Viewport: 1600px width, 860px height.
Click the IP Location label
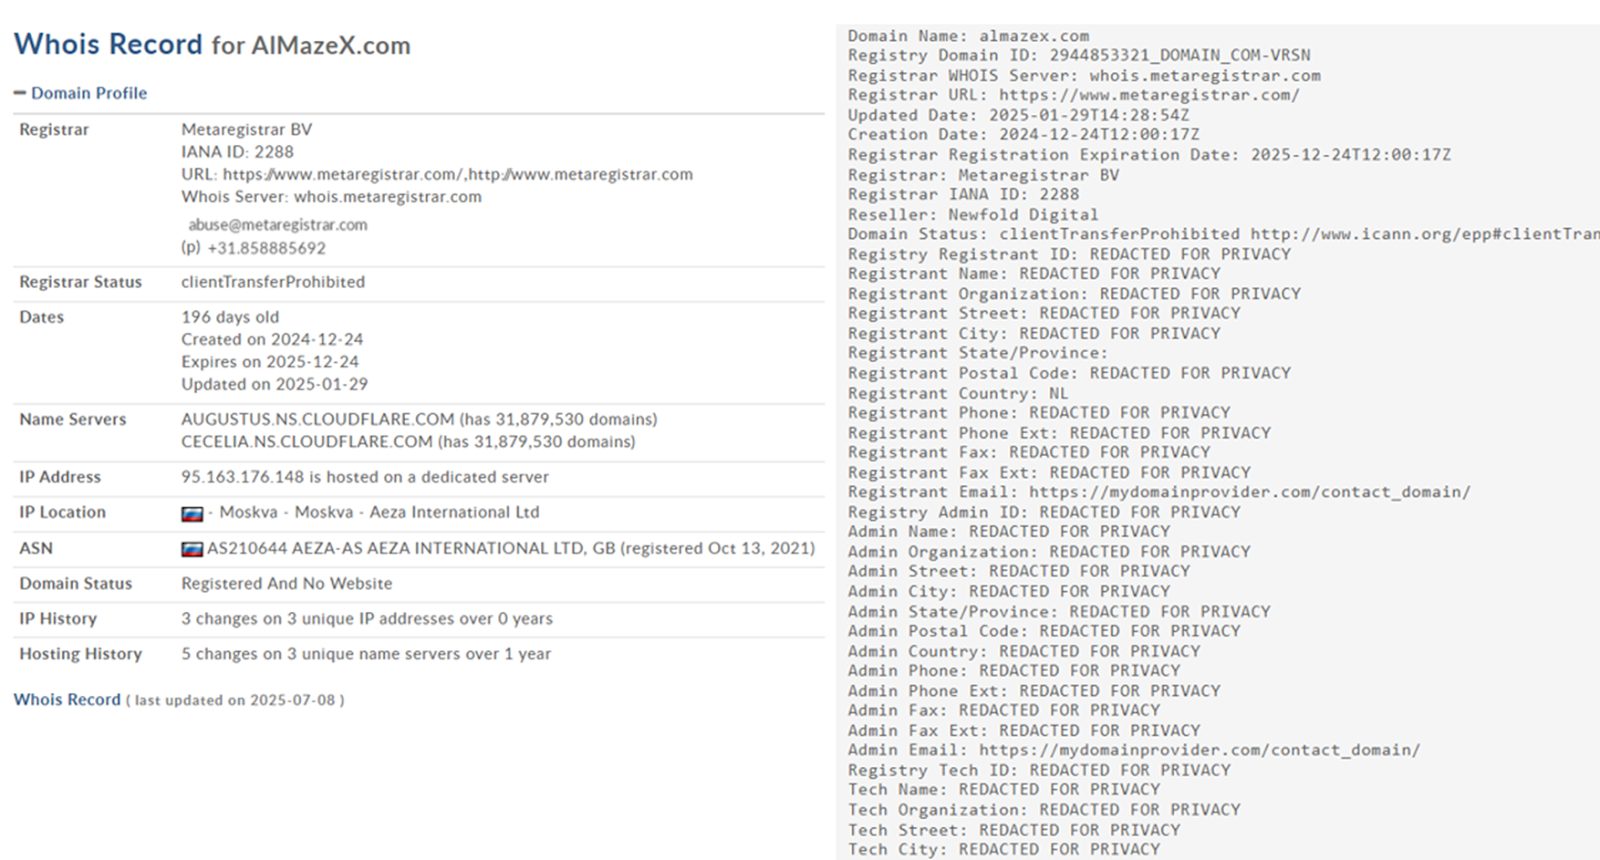(62, 512)
